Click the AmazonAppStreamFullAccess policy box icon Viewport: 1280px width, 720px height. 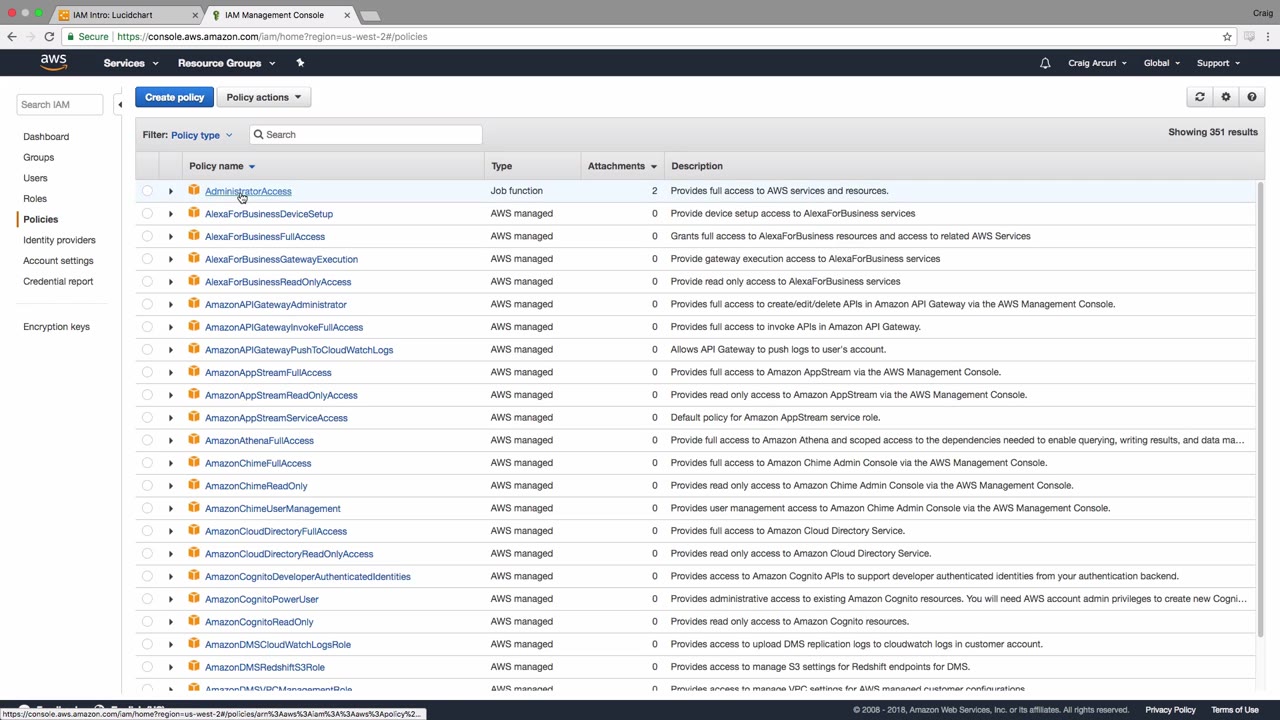(x=194, y=372)
